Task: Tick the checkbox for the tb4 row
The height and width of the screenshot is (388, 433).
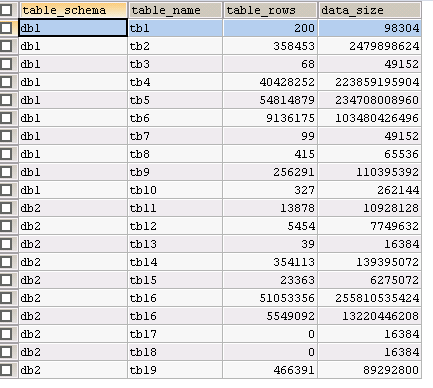Action: pos(6,82)
